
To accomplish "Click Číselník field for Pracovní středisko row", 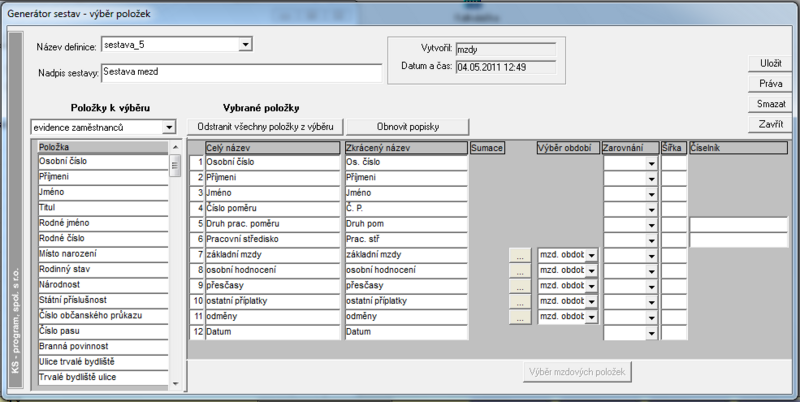I will coord(739,240).
